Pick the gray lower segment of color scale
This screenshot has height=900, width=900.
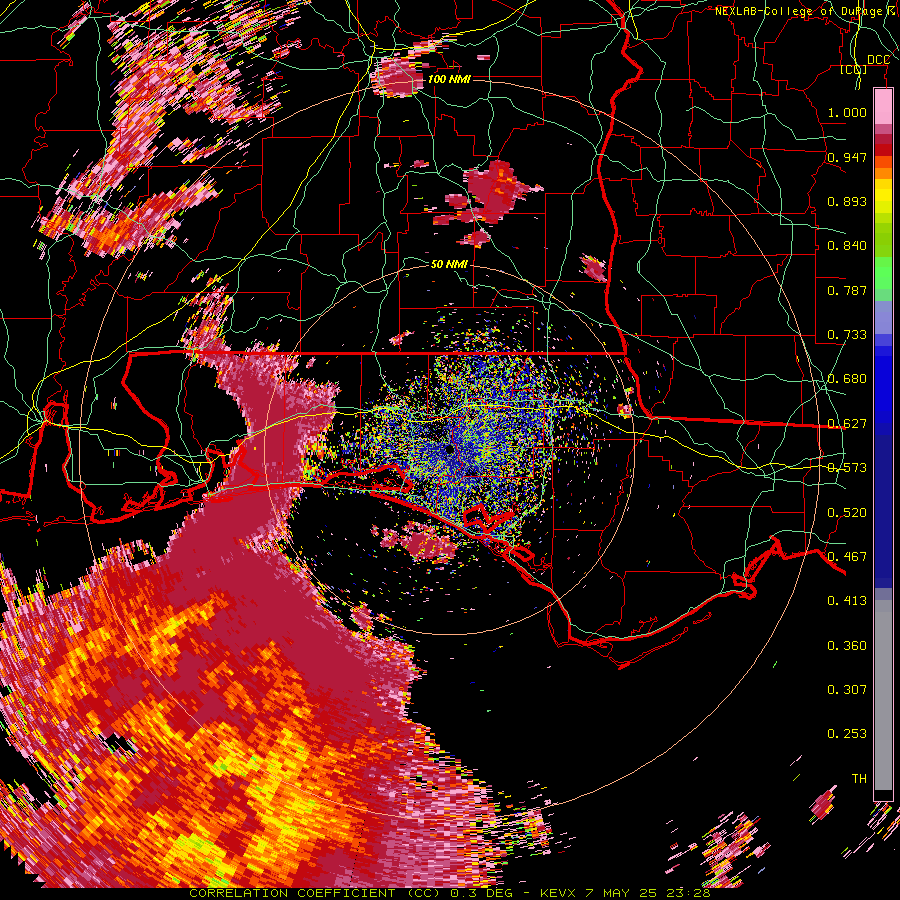(x=883, y=695)
